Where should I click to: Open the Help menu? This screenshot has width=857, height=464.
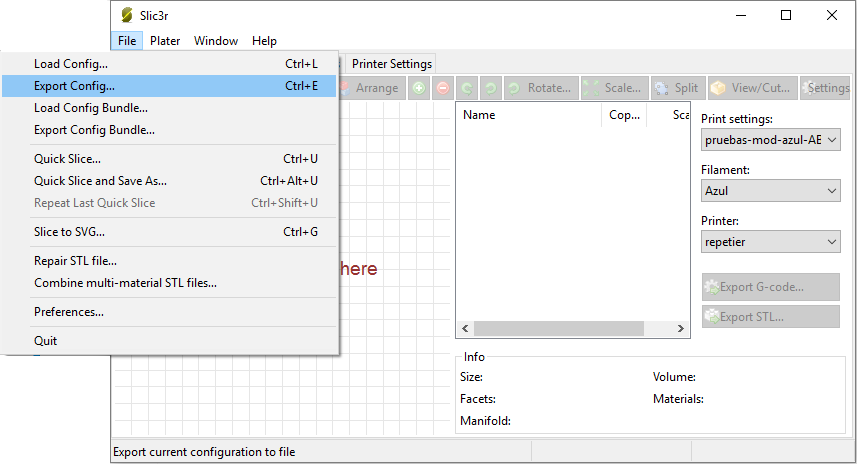pyautogui.click(x=265, y=41)
